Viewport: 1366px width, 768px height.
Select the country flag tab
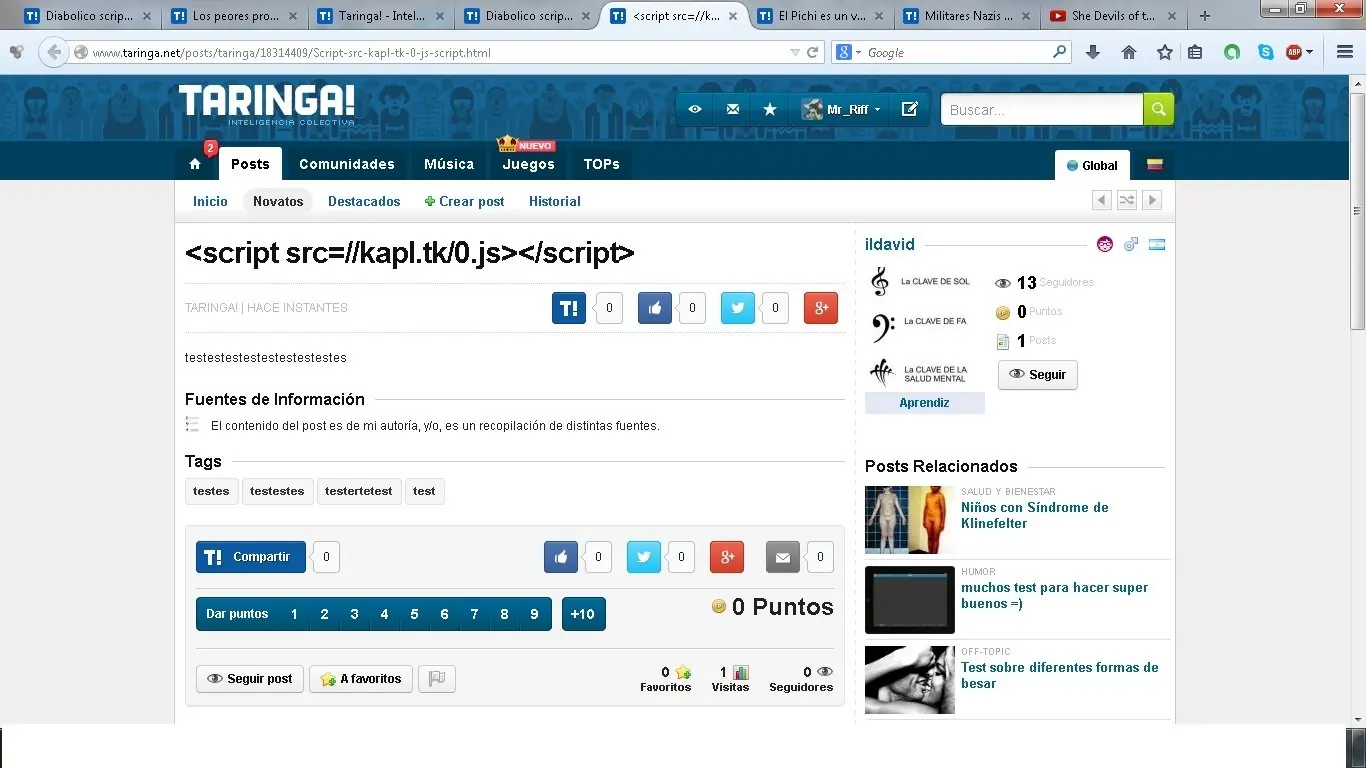click(1155, 165)
